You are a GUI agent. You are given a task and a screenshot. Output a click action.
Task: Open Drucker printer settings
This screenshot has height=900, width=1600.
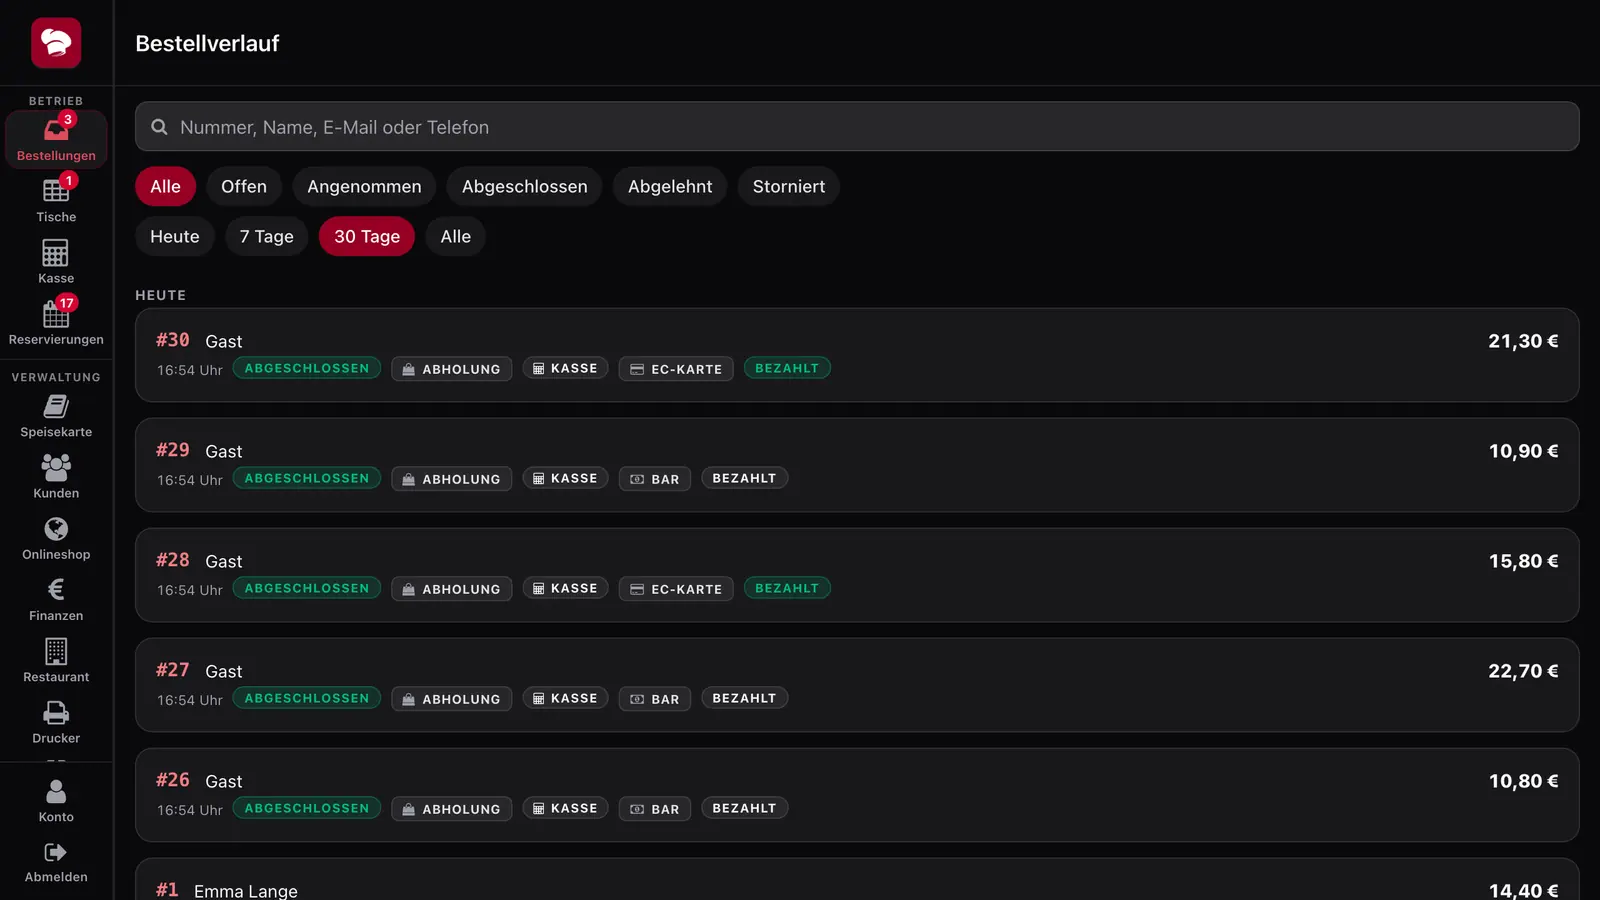click(x=56, y=722)
